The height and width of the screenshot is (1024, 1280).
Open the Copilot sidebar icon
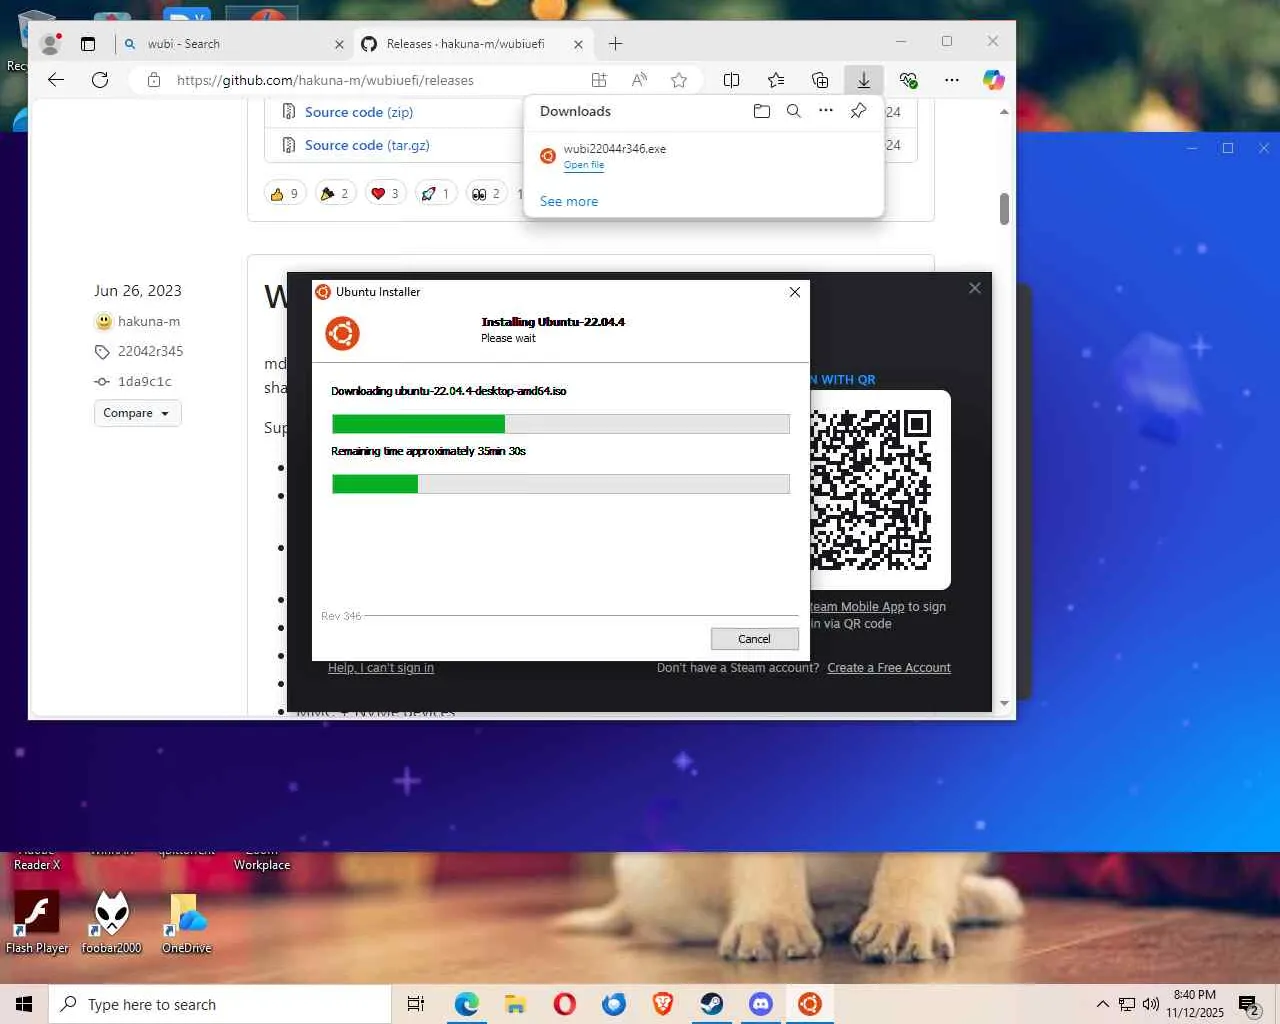coord(993,80)
